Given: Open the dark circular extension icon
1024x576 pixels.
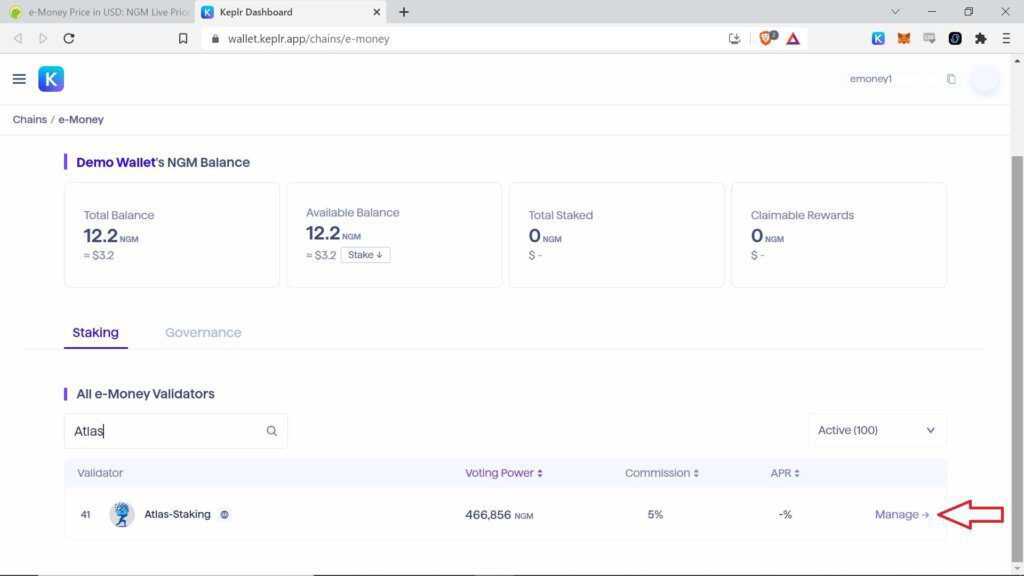Looking at the screenshot, I should point(955,39).
